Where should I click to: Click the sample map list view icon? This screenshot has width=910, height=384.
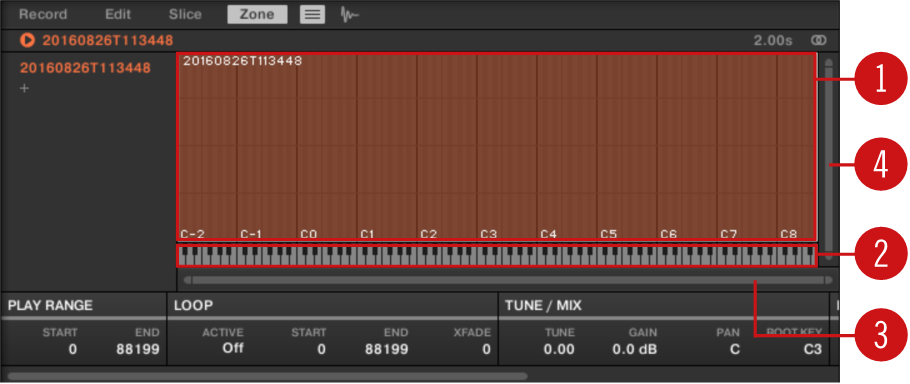click(x=312, y=15)
